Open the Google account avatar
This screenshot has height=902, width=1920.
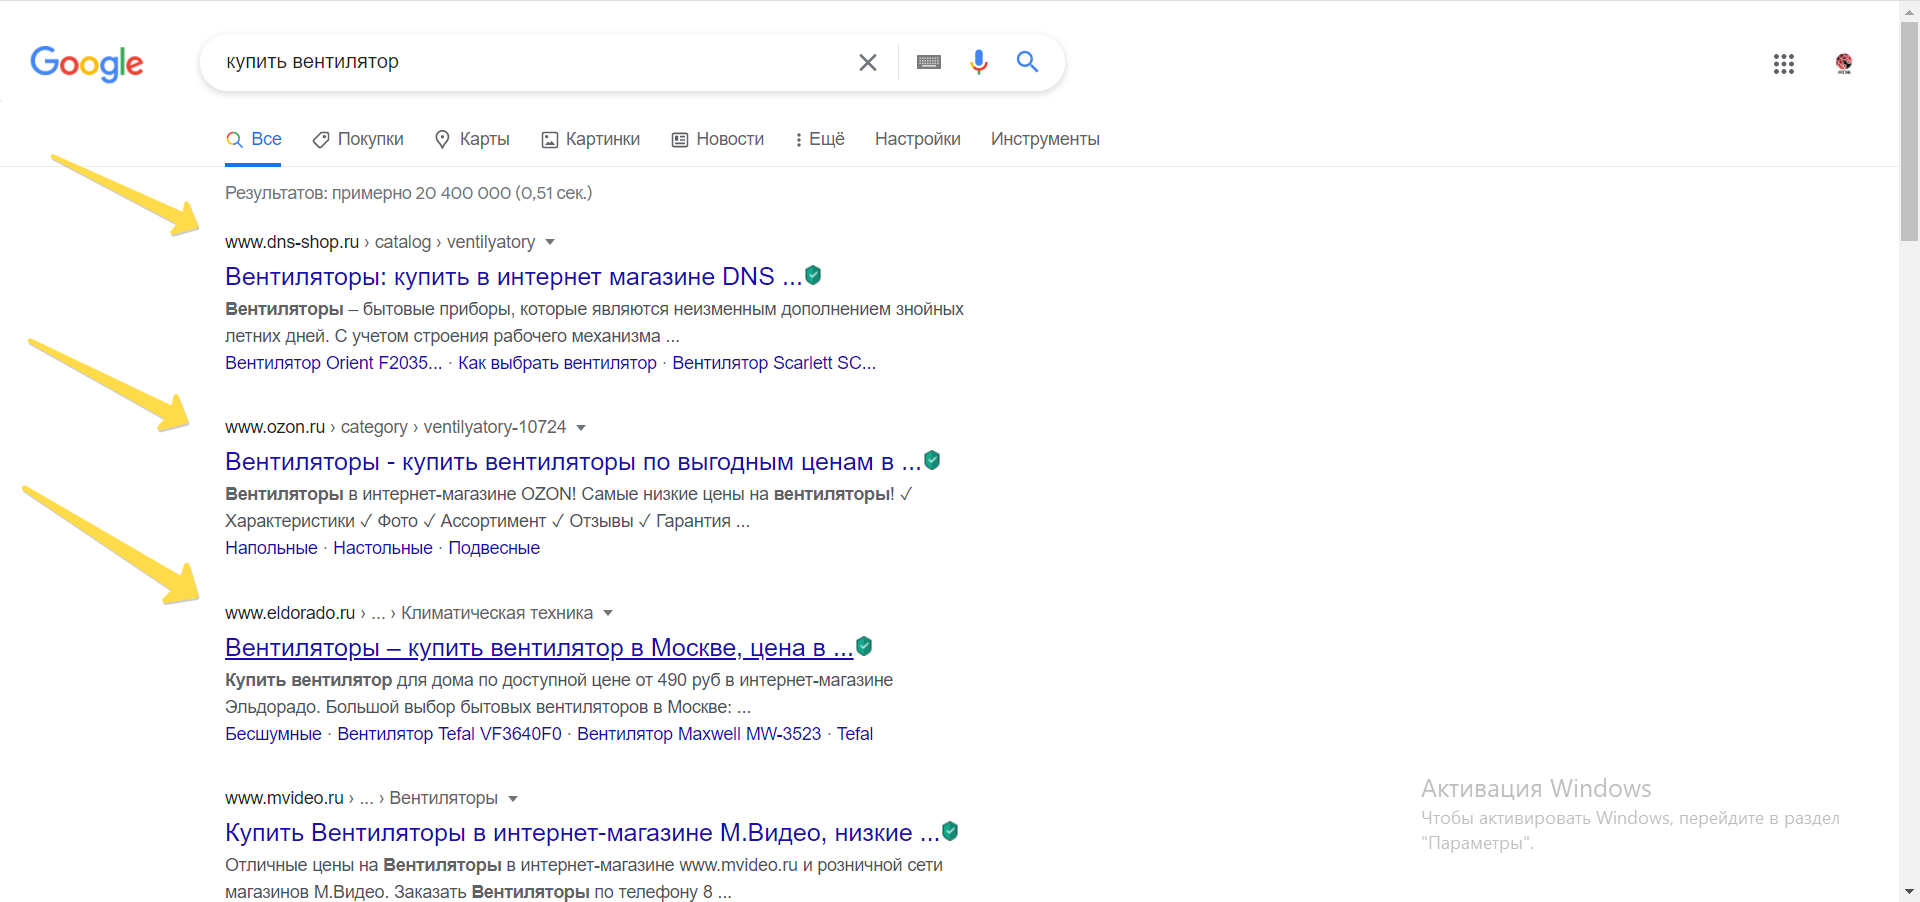click(1844, 64)
